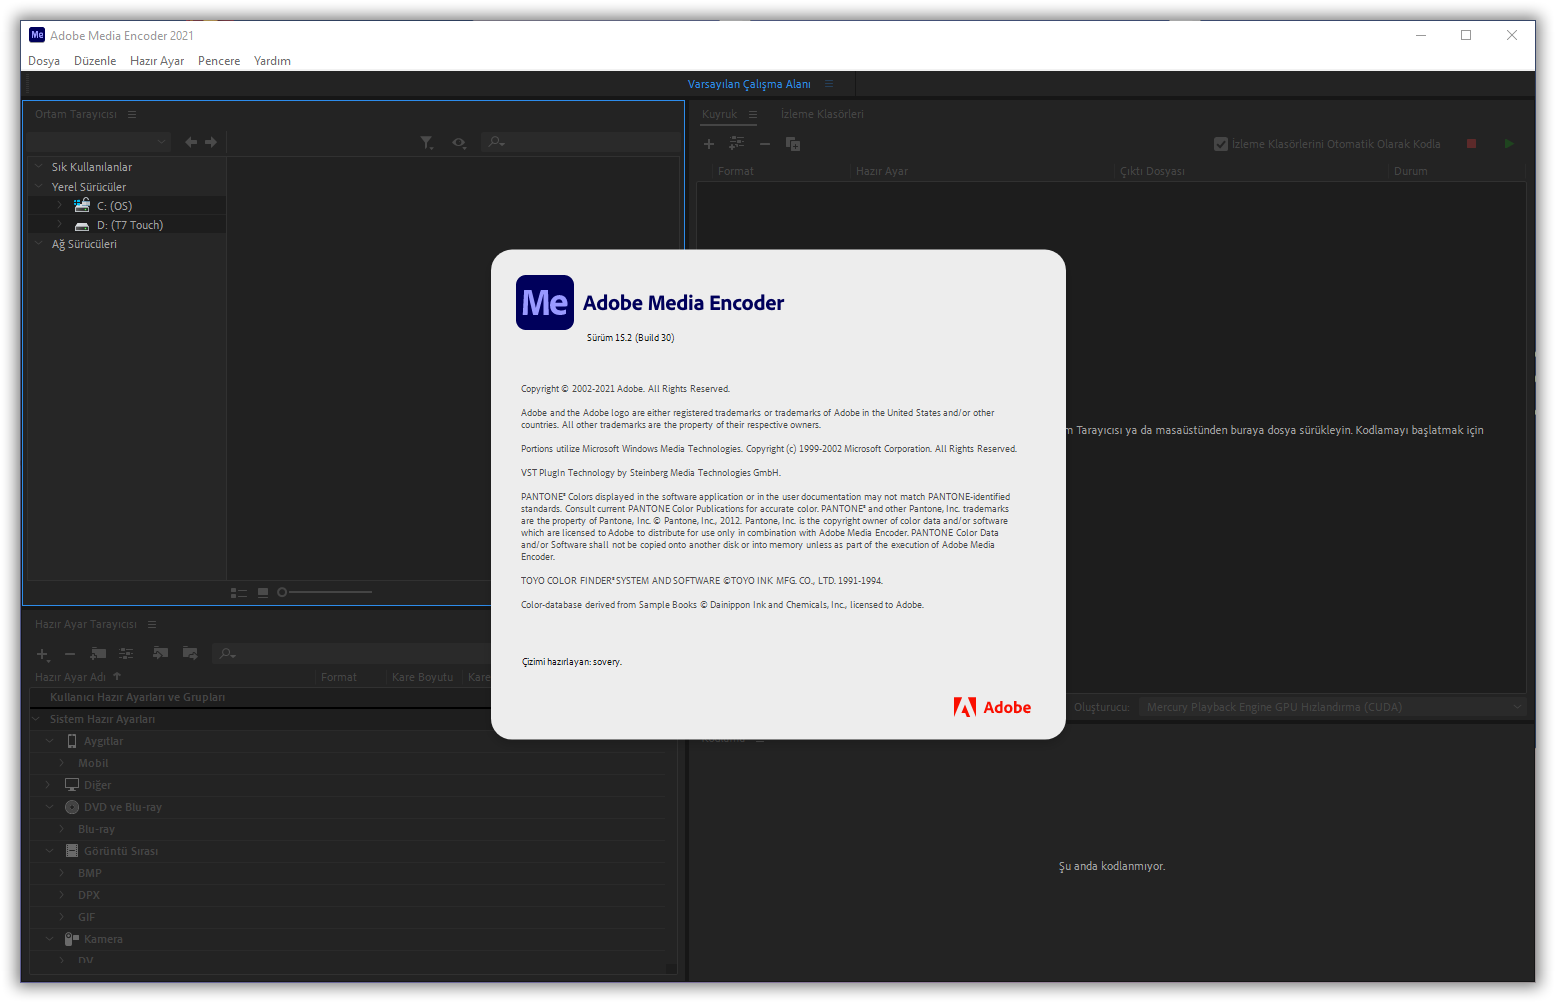This screenshot has height=1003, width=1556.
Task: Click the Çıktı Dosyası column header
Action: pyautogui.click(x=1152, y=171)
